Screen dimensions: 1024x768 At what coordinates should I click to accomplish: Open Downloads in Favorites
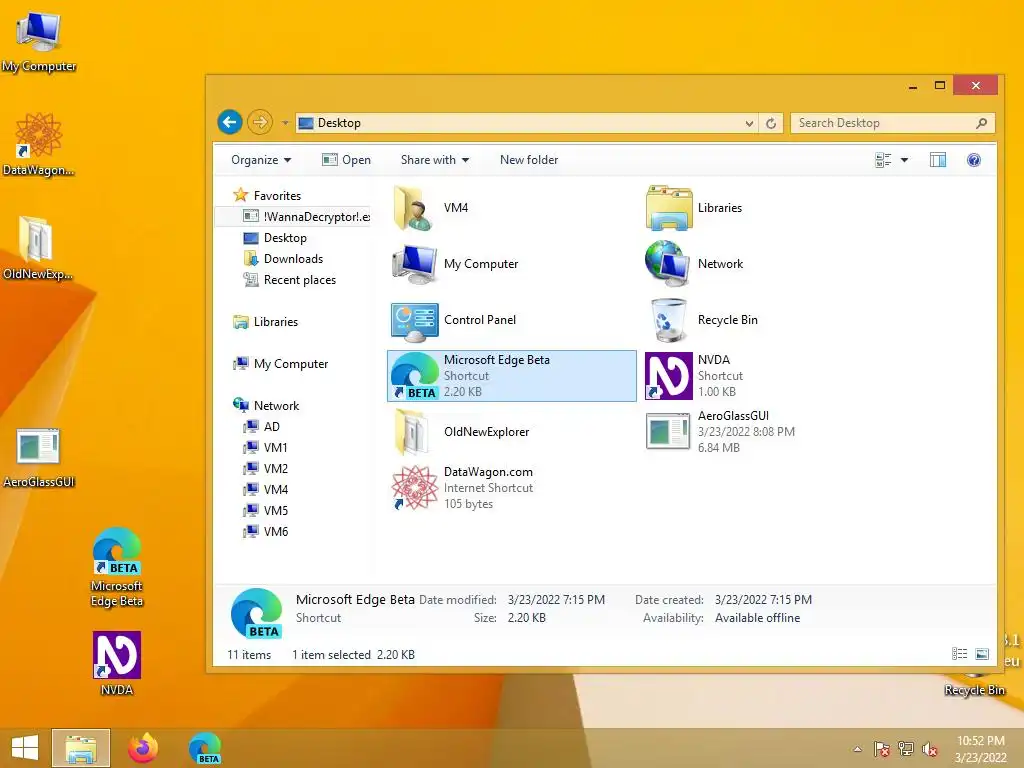pyautogui.click(x=283, y=259)
